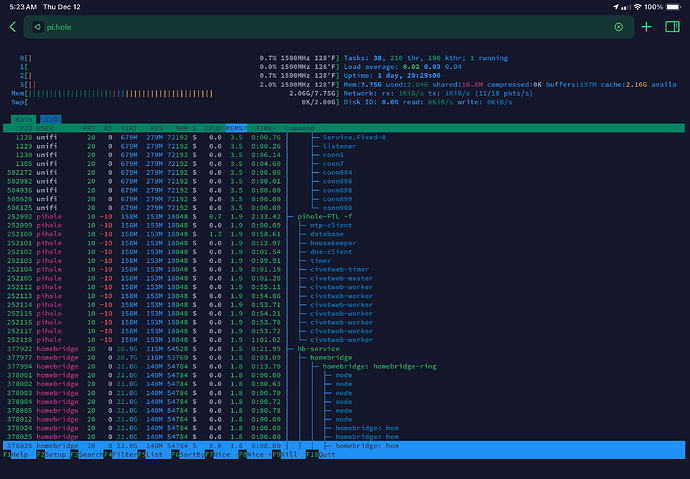Tap the back chevron at top left
690x479 pixels.
pyautogui.click(x=12, y=27)
